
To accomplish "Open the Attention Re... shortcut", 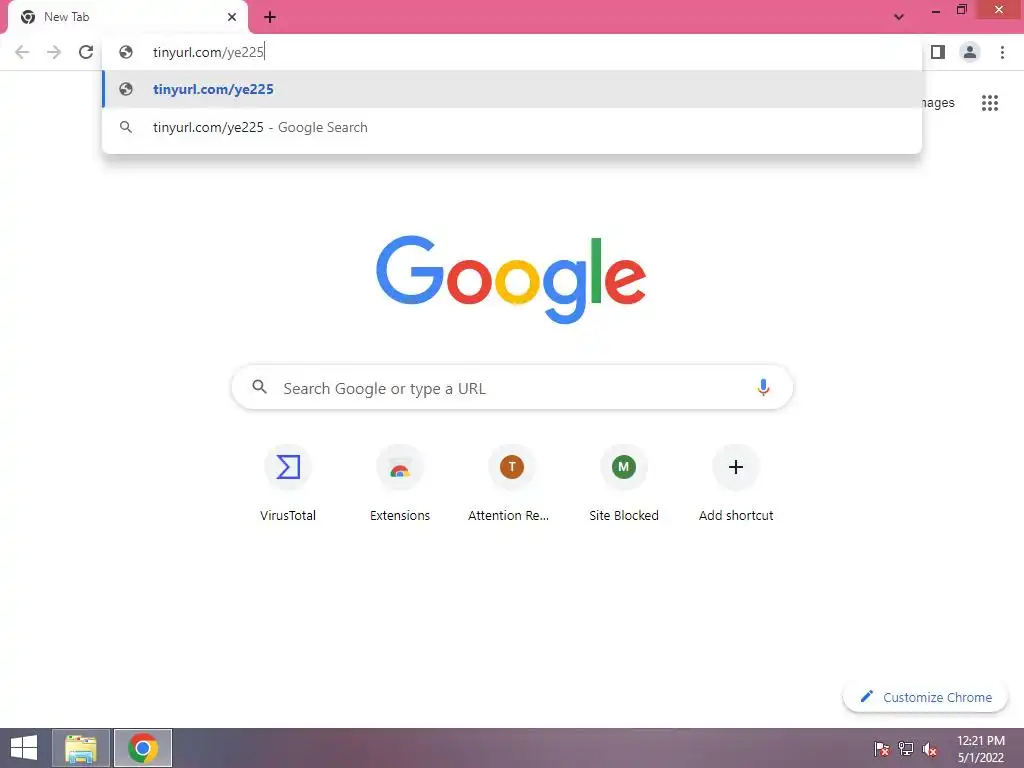I will tap(511, 485).
